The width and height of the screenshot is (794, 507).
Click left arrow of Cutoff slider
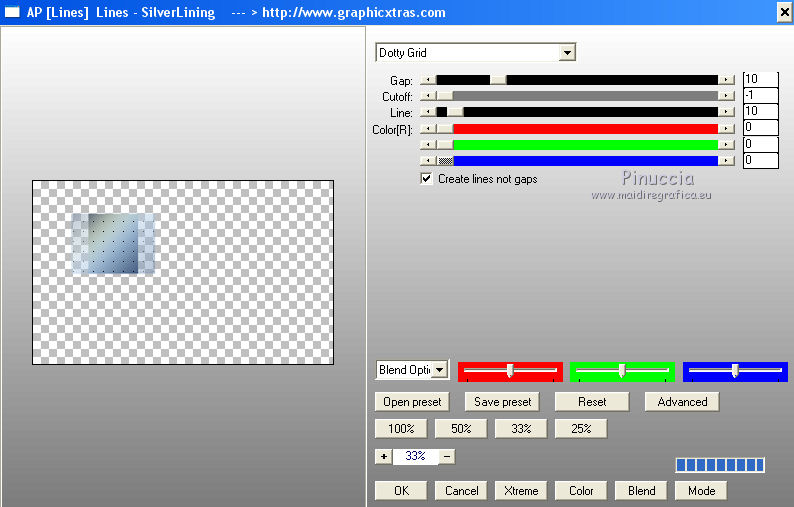[x=428, y=96]
